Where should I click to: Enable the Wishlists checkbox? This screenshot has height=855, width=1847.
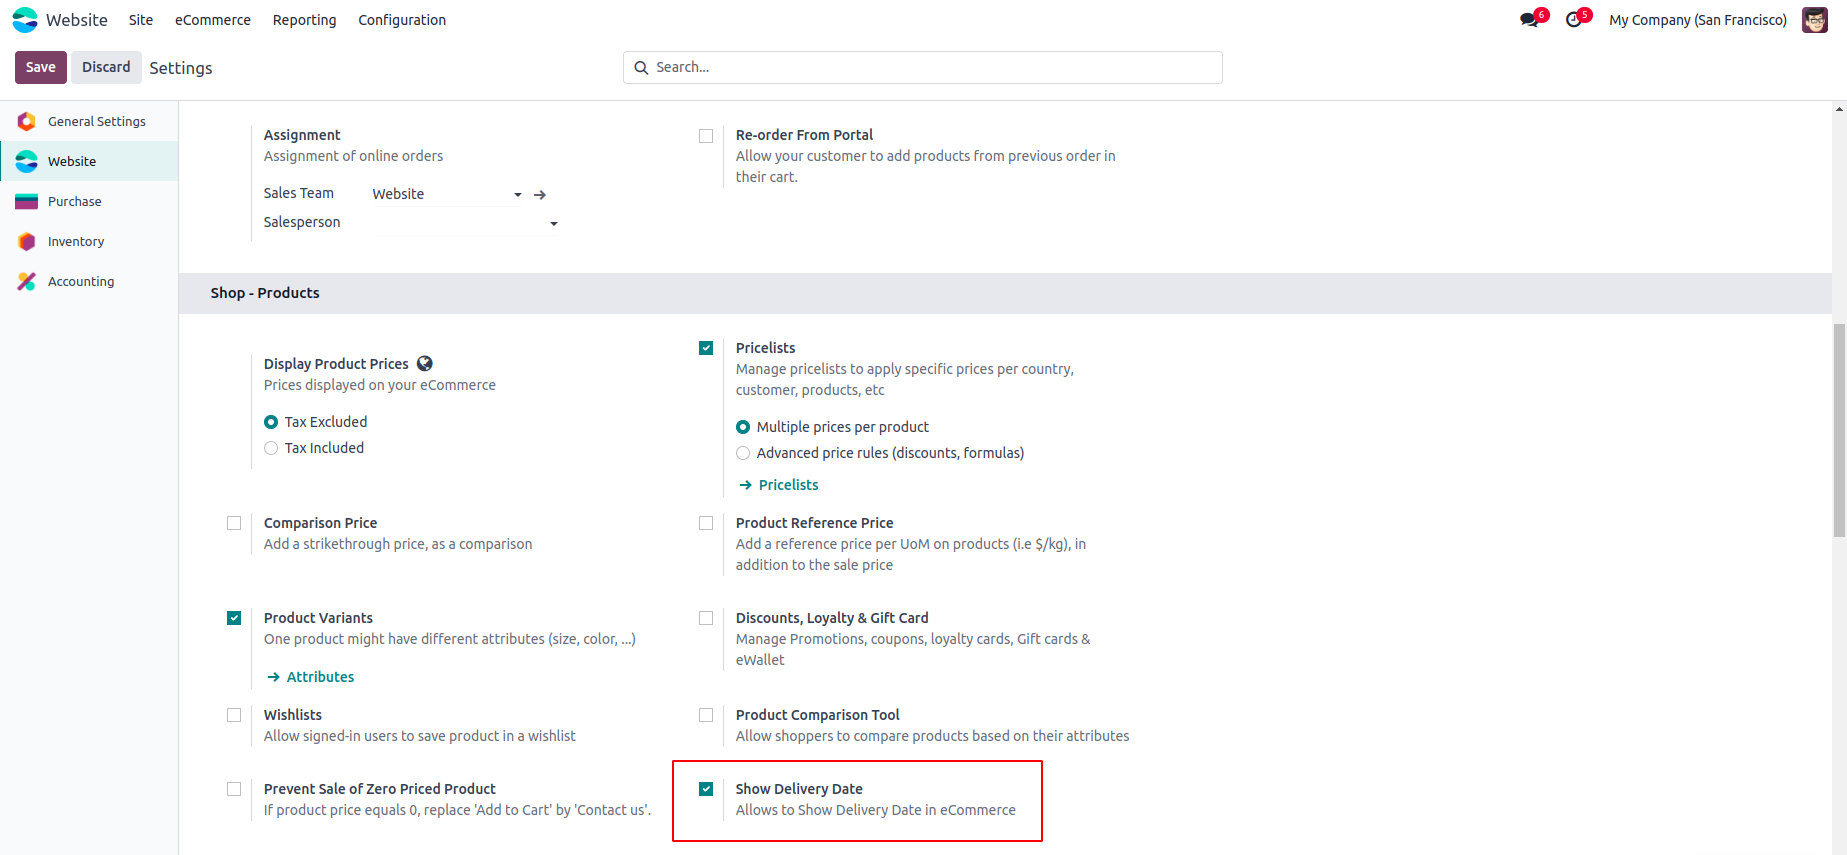234,715
